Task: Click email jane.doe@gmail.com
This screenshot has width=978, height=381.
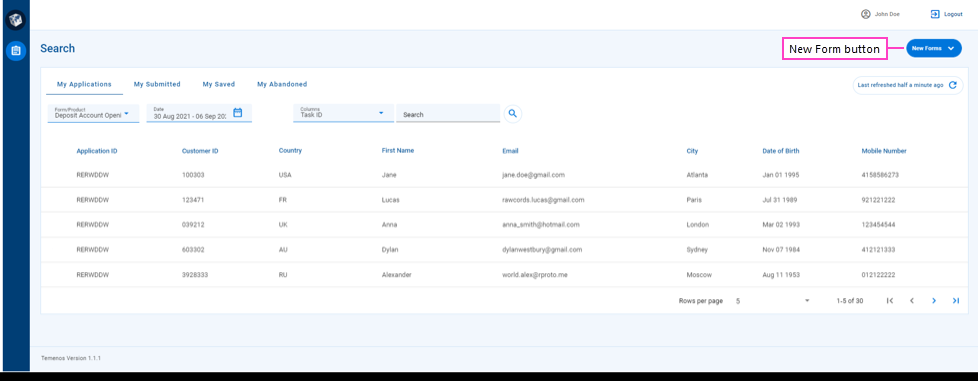Action: (x=533, y=175)
